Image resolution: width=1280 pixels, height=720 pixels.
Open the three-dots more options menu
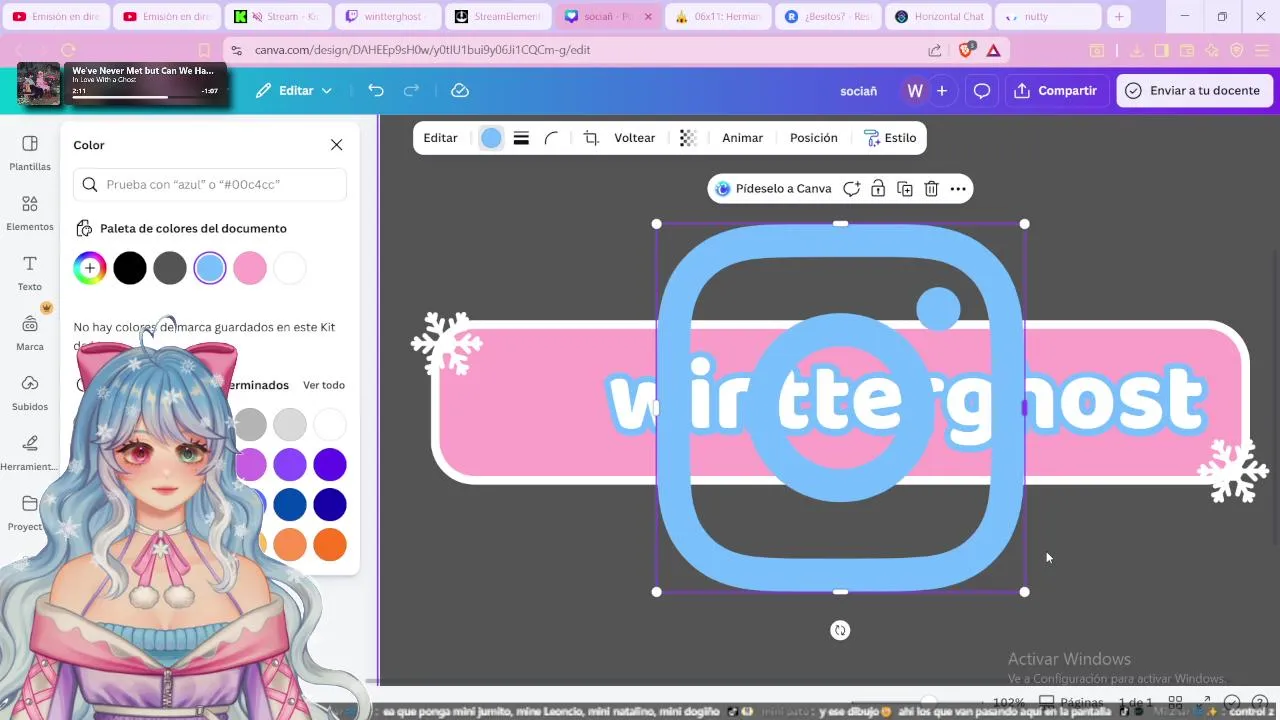coord(958,189)
